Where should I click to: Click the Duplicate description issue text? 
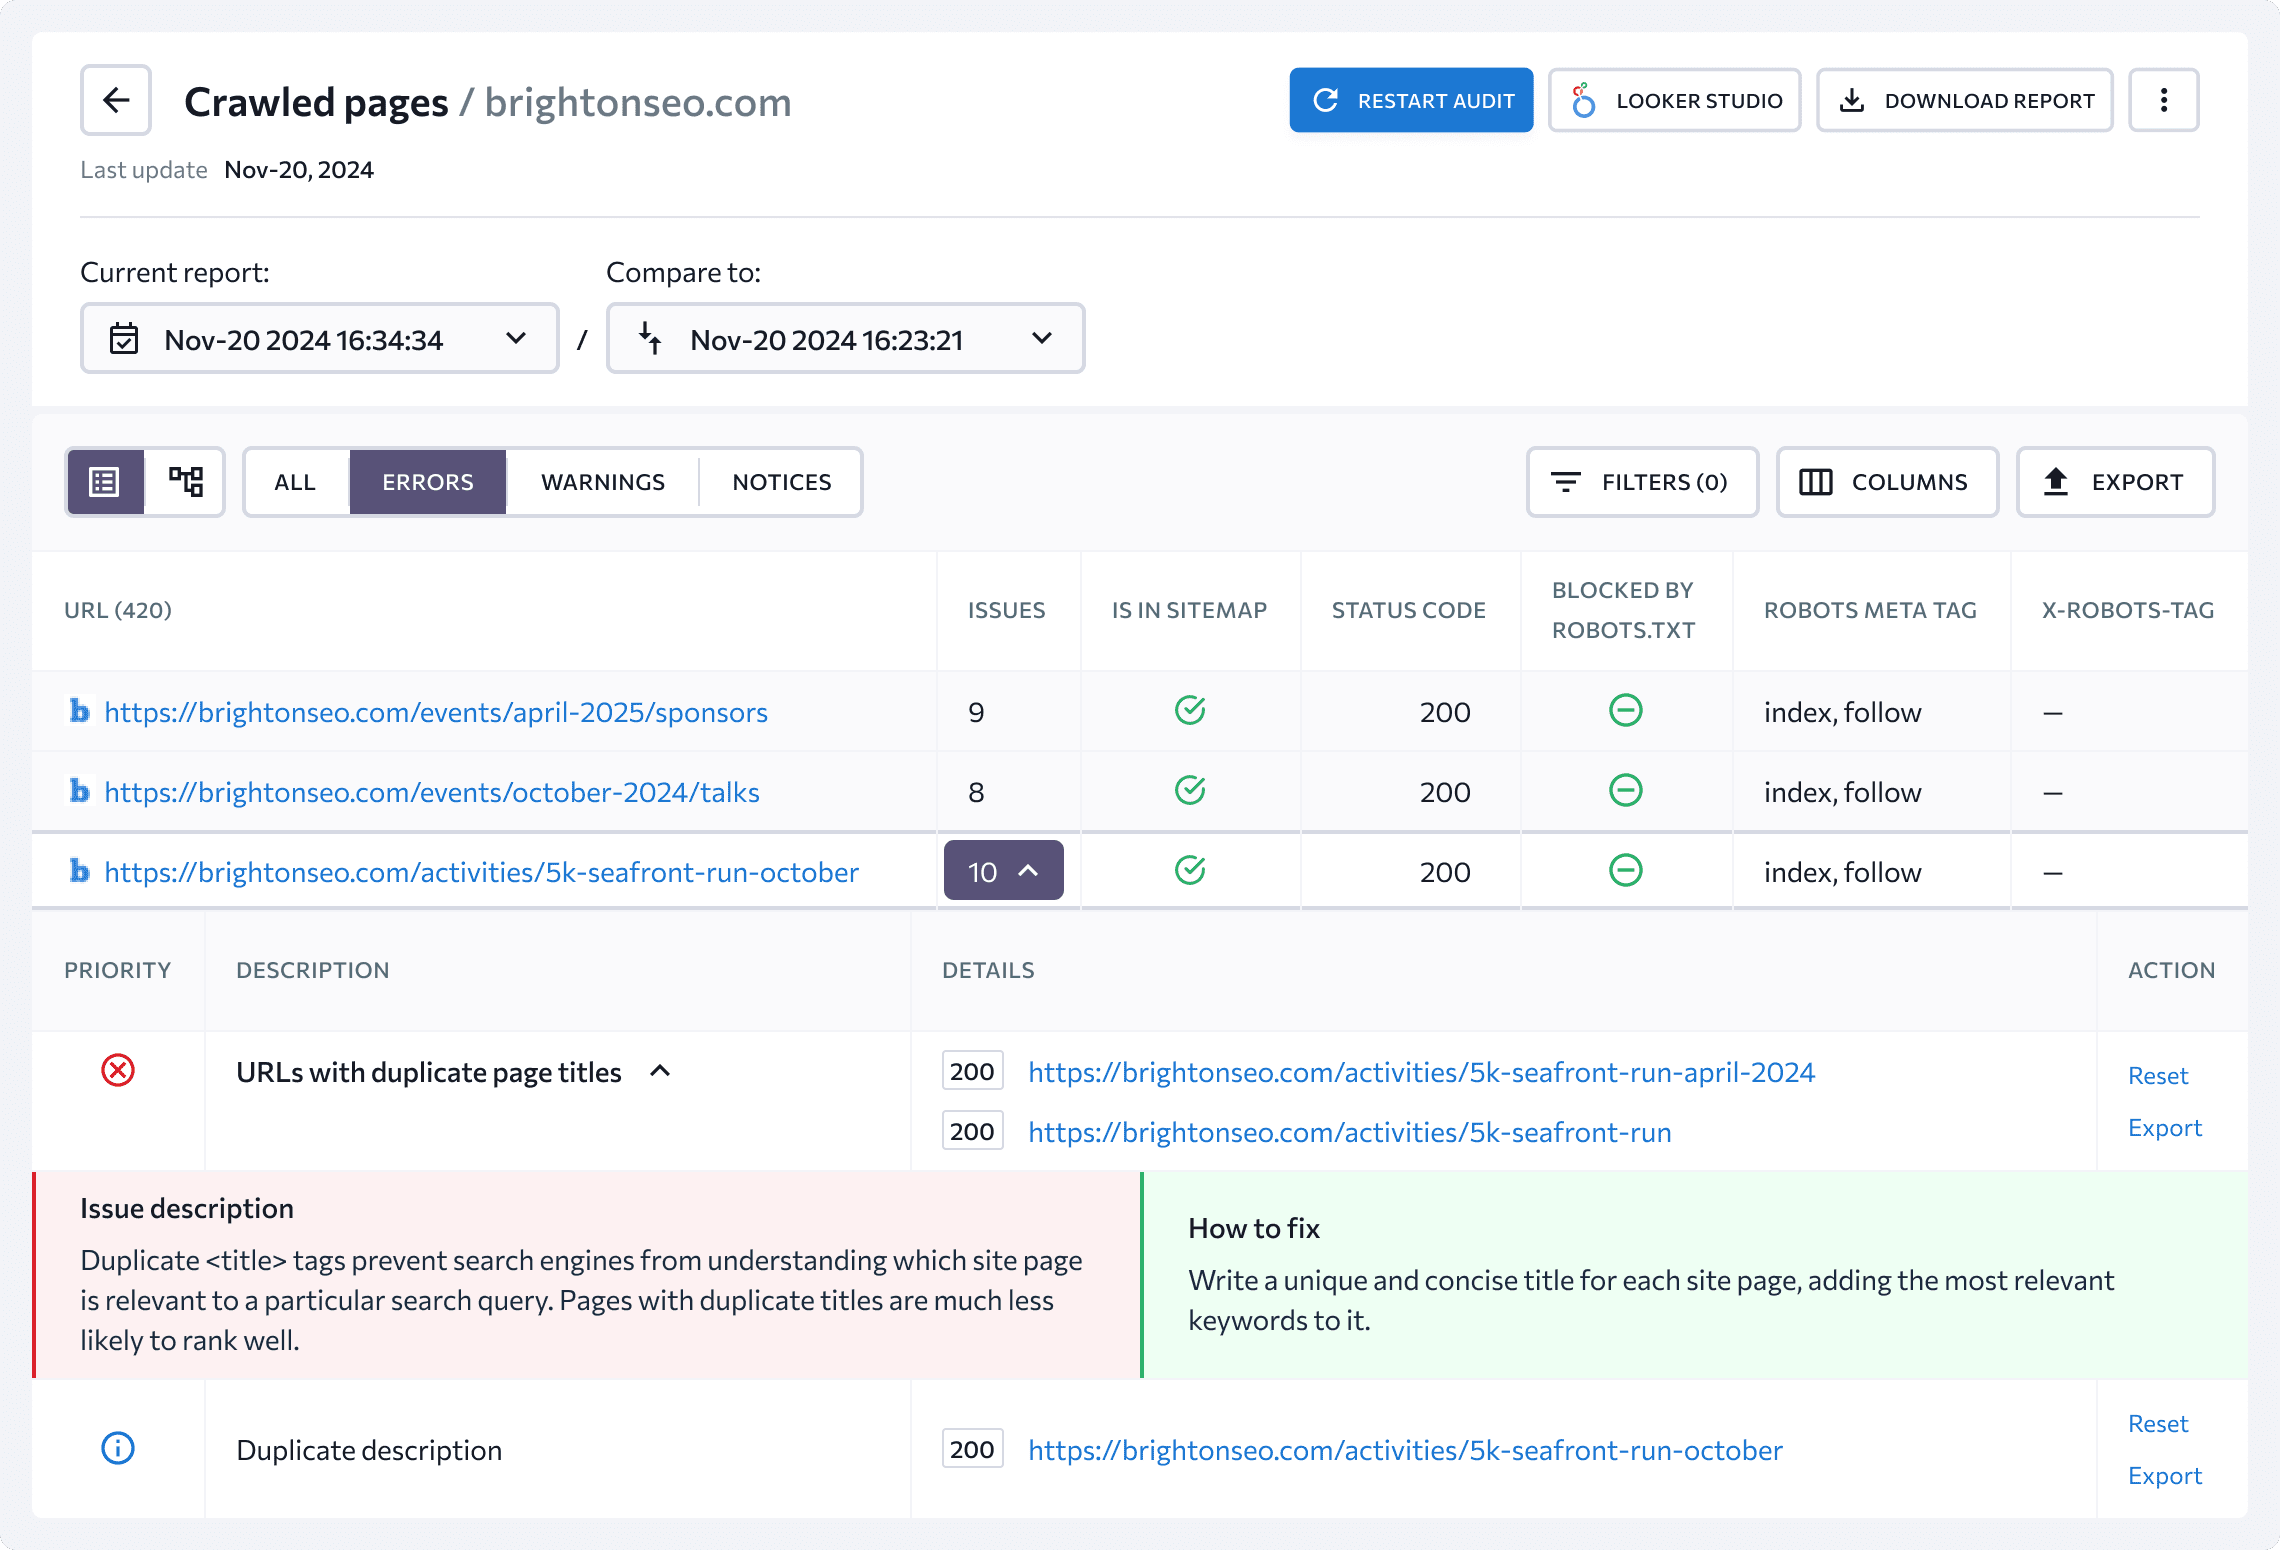coord(369,1450)
